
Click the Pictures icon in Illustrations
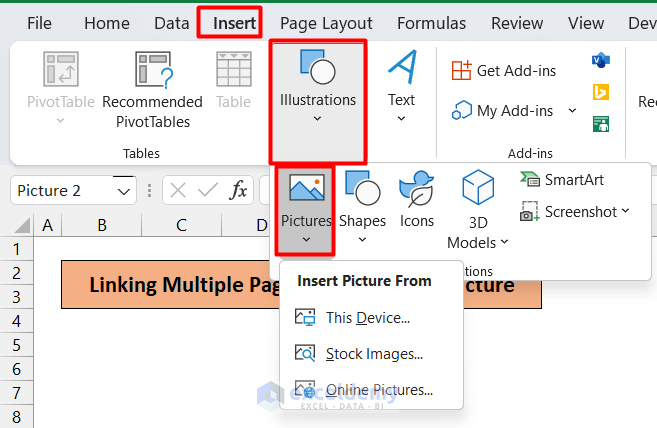[x=305, y=188]
